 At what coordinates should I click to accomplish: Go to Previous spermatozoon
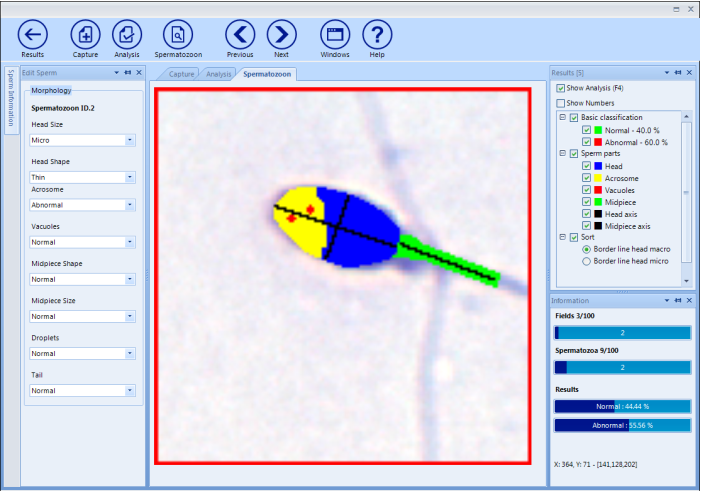click(x=240, y=34)
